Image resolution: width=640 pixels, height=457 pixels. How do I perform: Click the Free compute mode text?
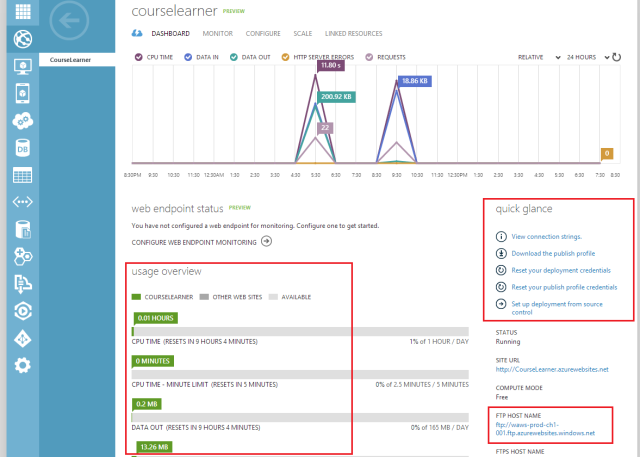(502, 397)
